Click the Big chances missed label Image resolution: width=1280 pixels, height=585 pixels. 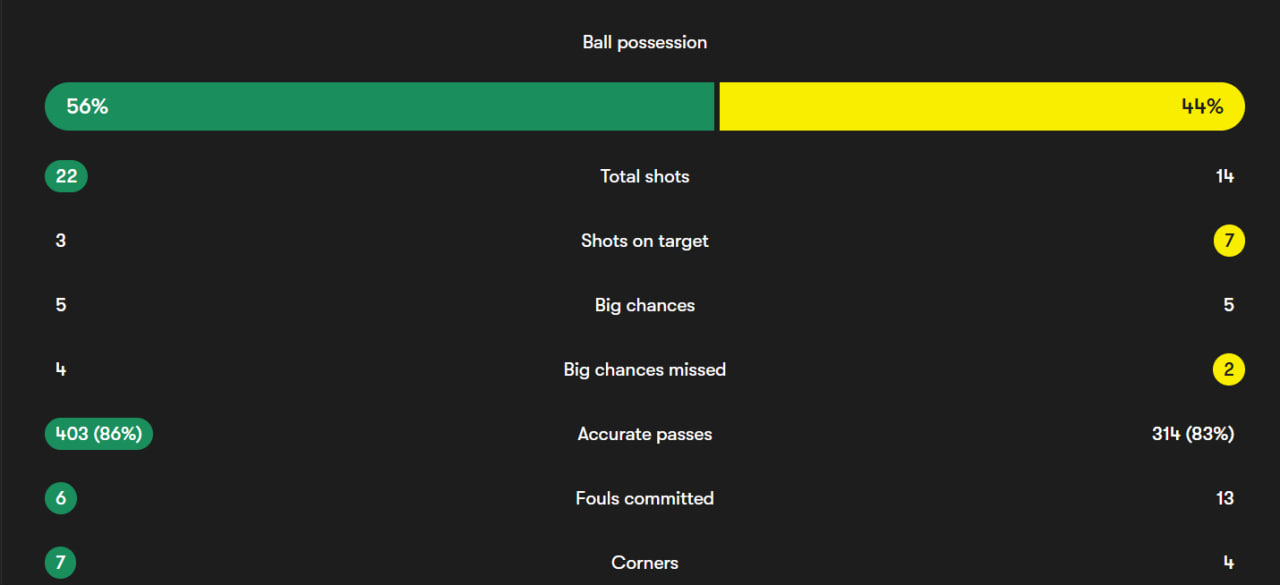click(645, 370)
